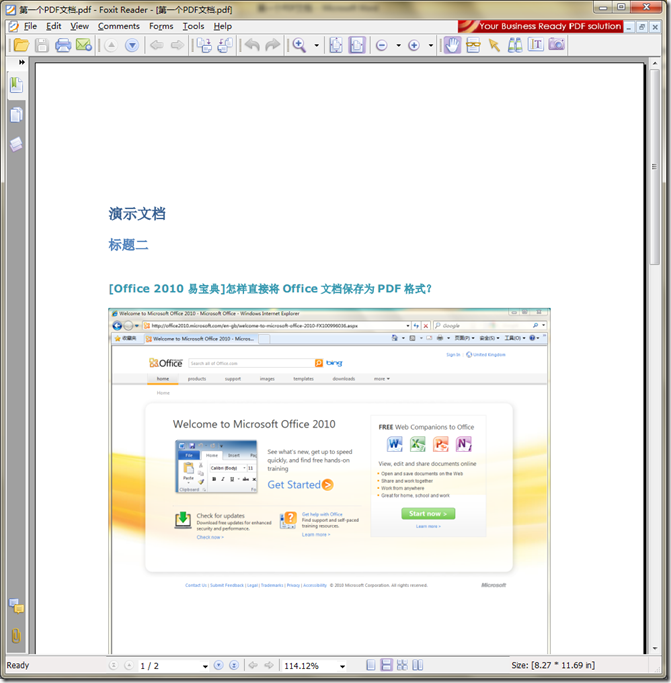Open the Tools menu
The image size is (671, 683).
click(193, 26)
